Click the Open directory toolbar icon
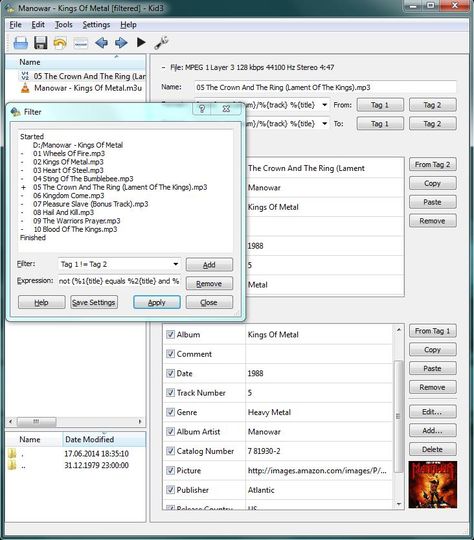Viewport: 474px width, 540px height. pyautogui.click(x=20, y=43)
